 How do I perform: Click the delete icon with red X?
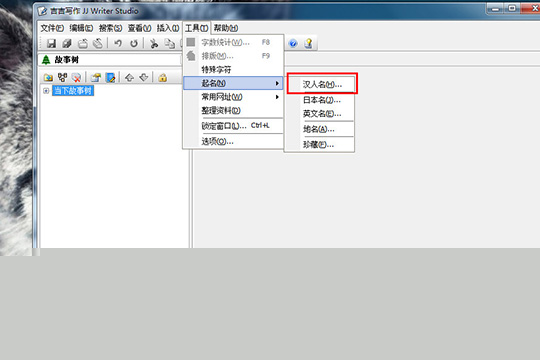click(x=76, y=78)
